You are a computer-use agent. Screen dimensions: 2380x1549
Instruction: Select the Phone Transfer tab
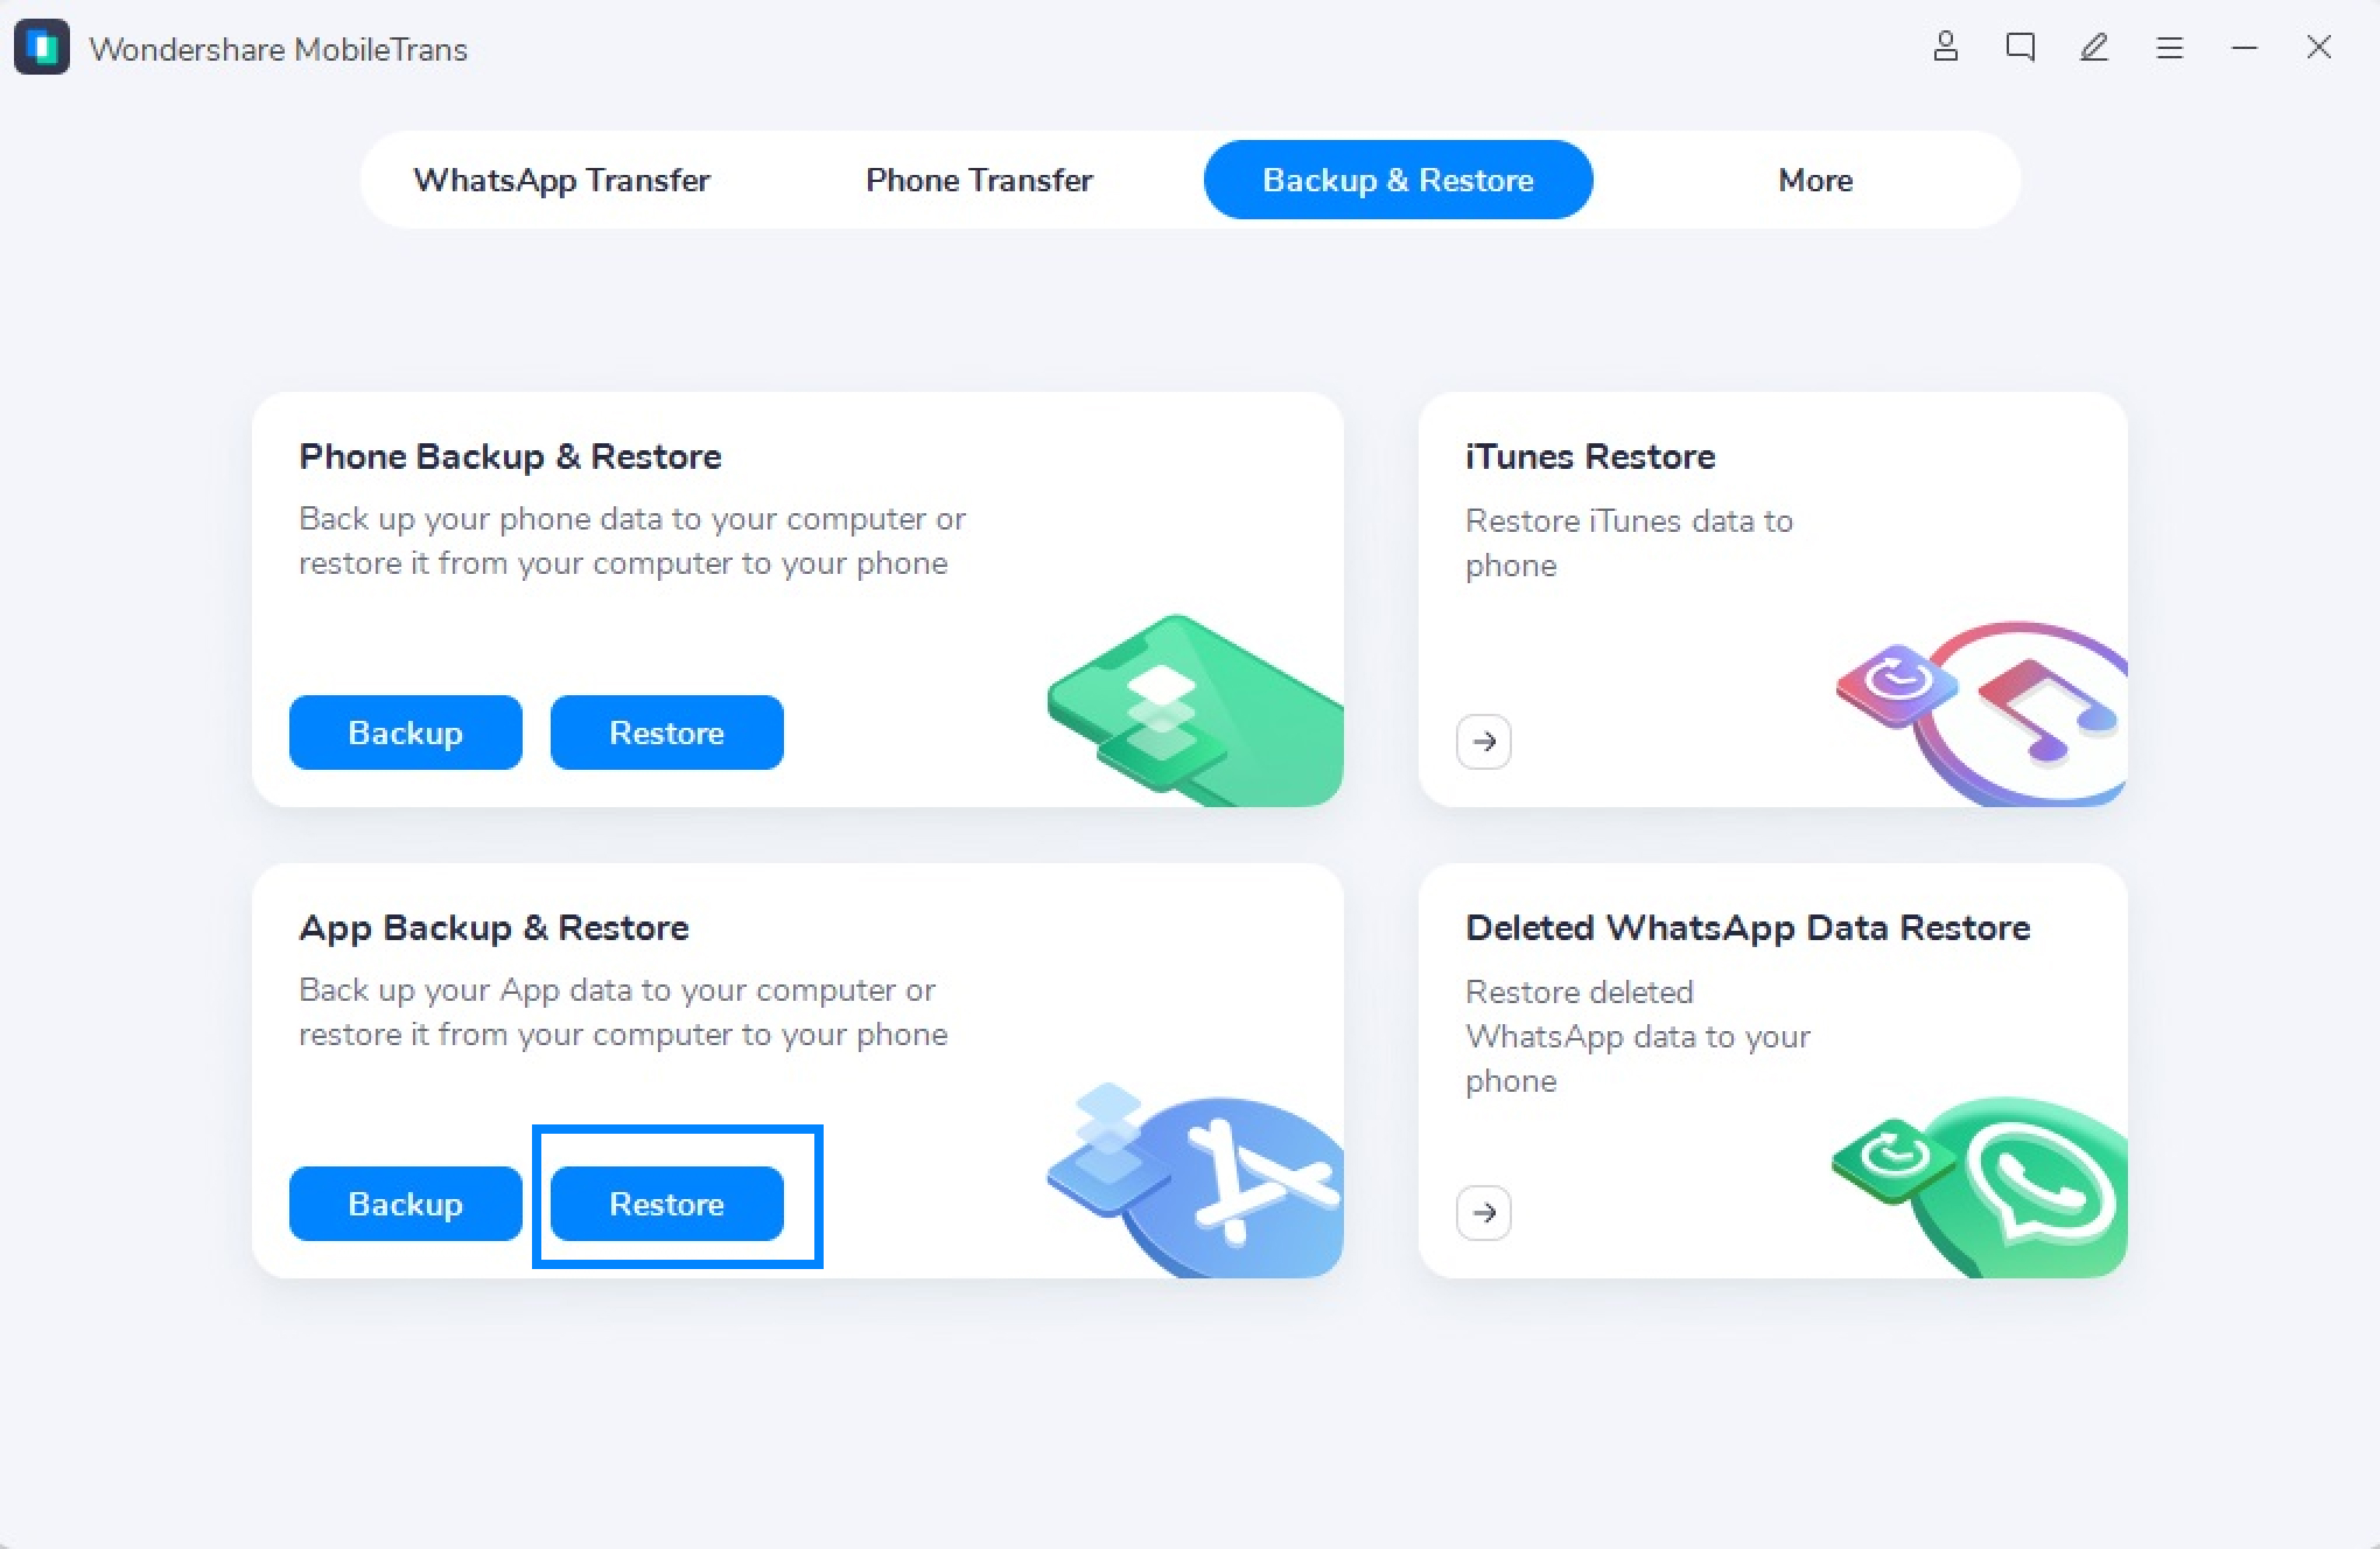(982, 179)
